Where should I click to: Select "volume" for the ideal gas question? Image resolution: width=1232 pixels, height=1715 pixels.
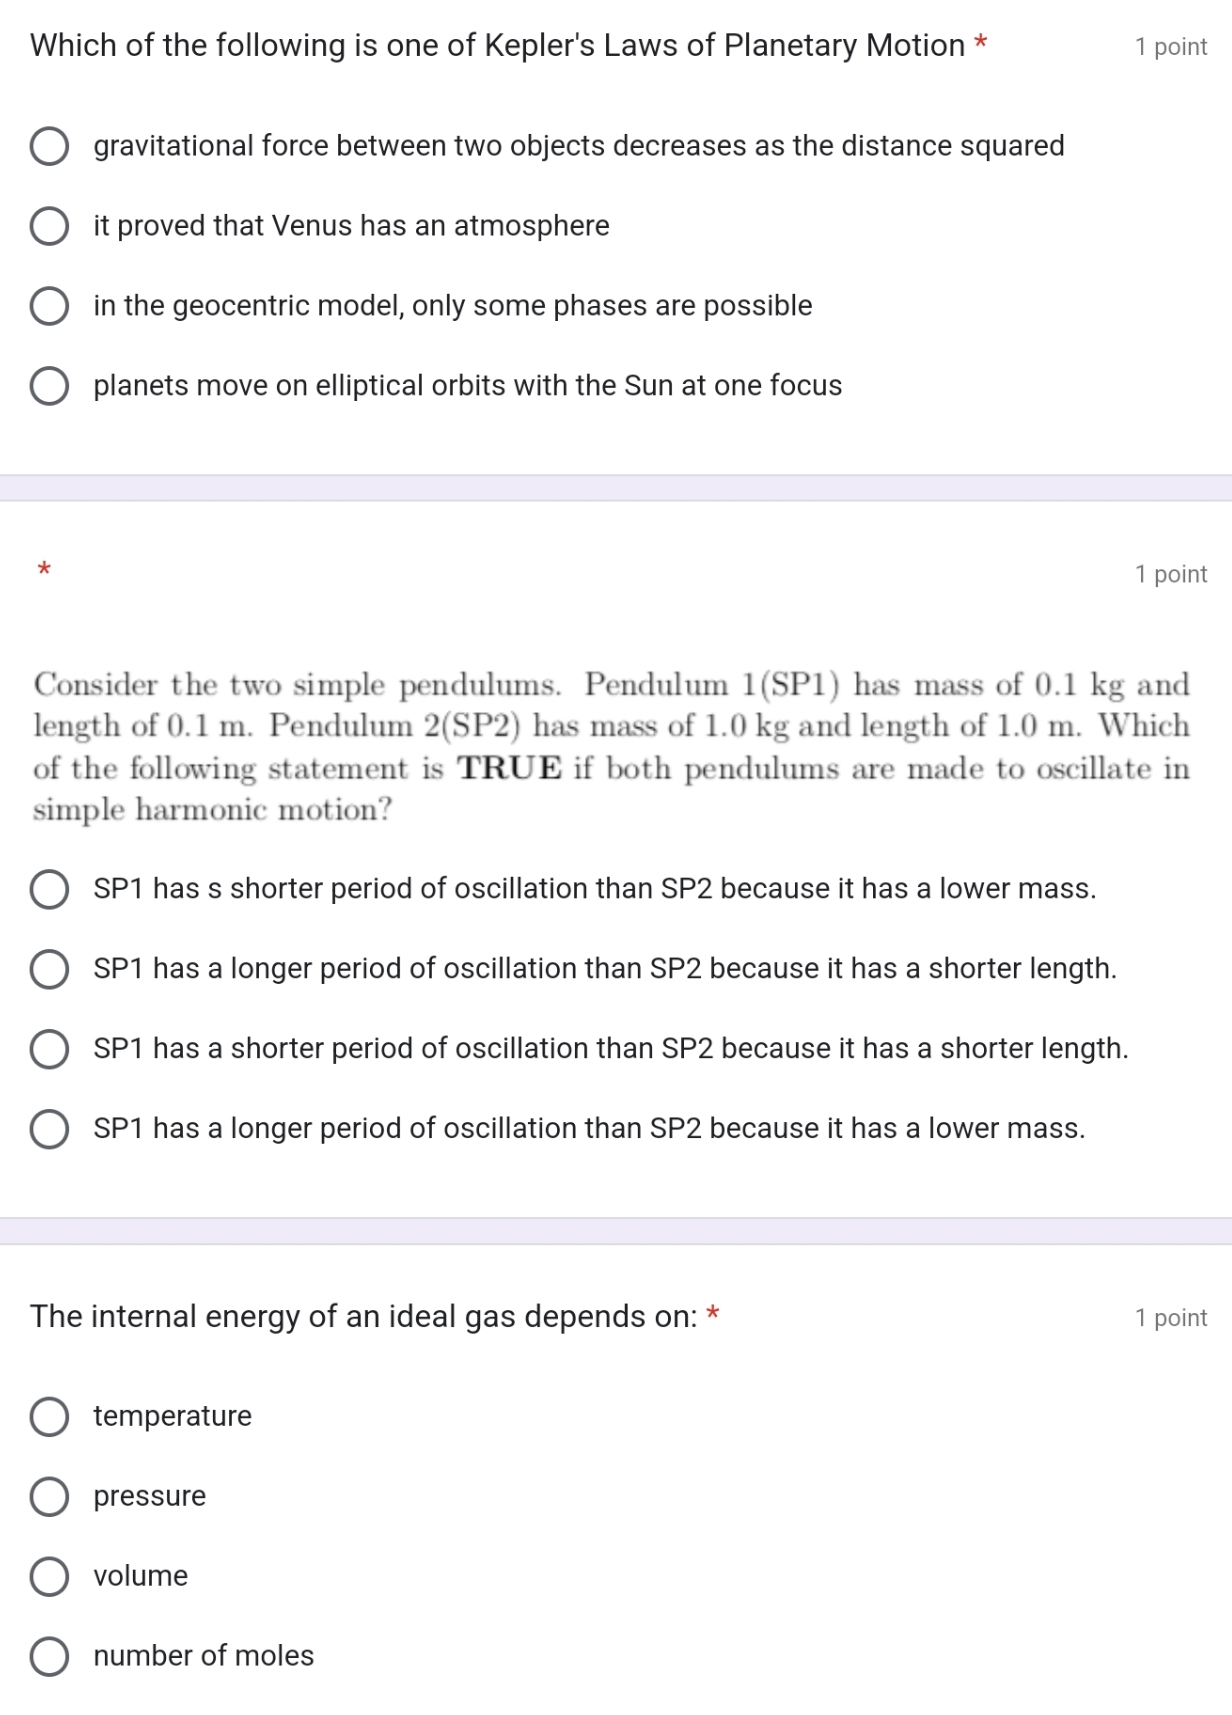point(48,1576)
